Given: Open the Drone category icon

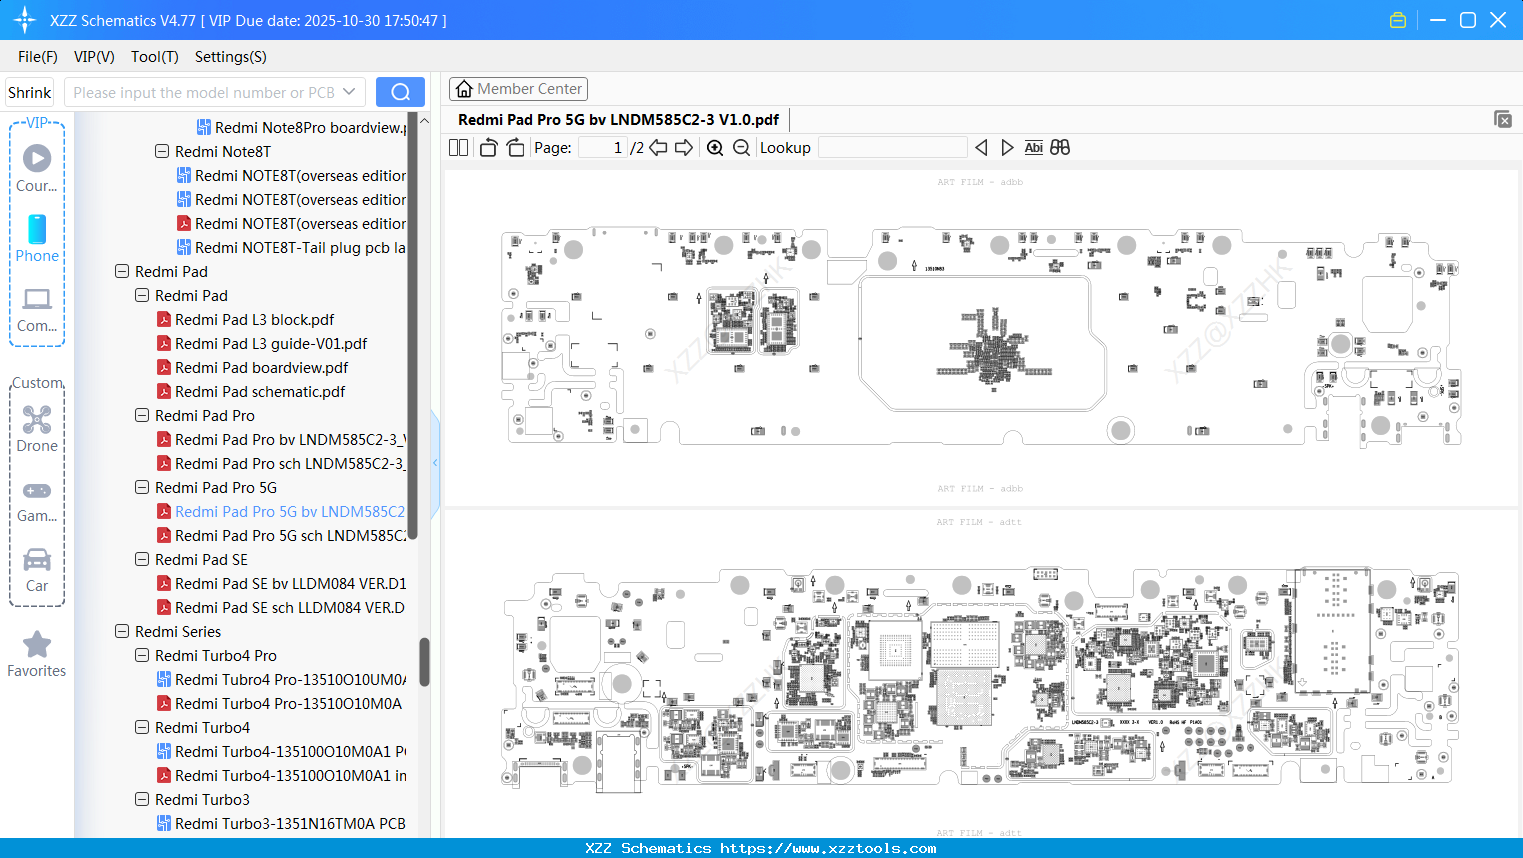Looking at the screenshot, I should pos(37,429).
